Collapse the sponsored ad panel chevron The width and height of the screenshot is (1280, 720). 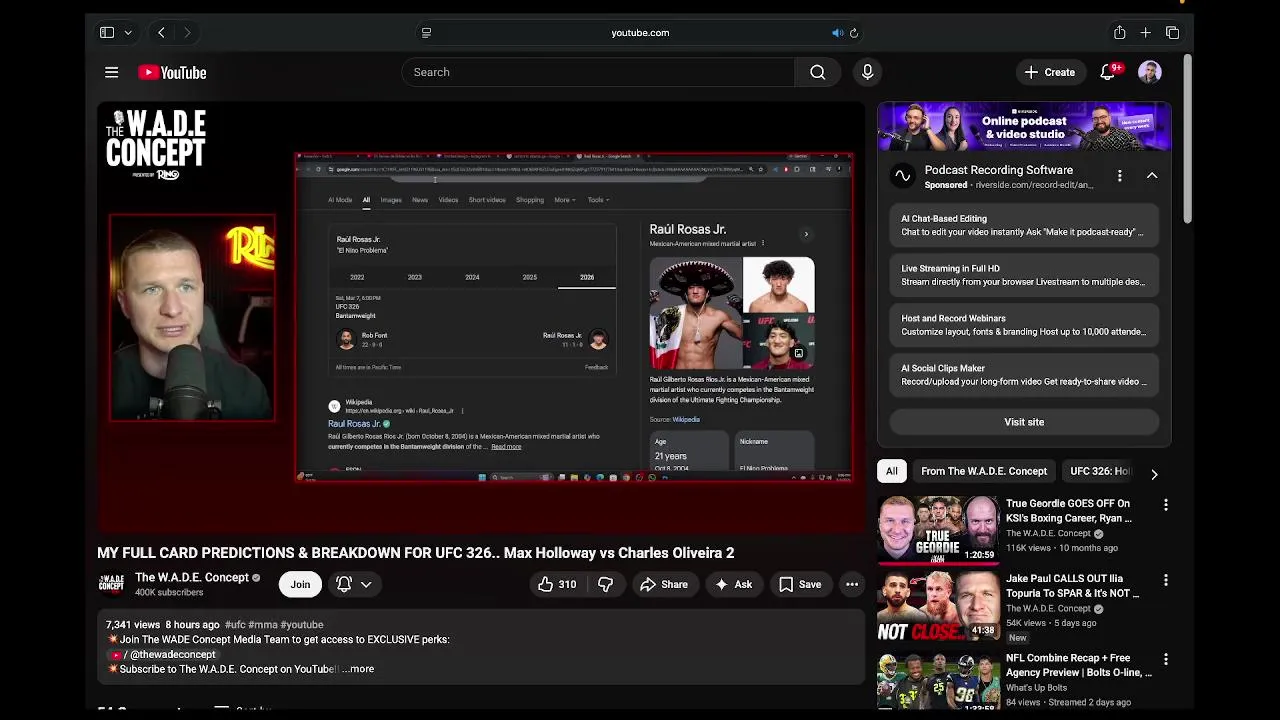click(x=1152, y=176)
